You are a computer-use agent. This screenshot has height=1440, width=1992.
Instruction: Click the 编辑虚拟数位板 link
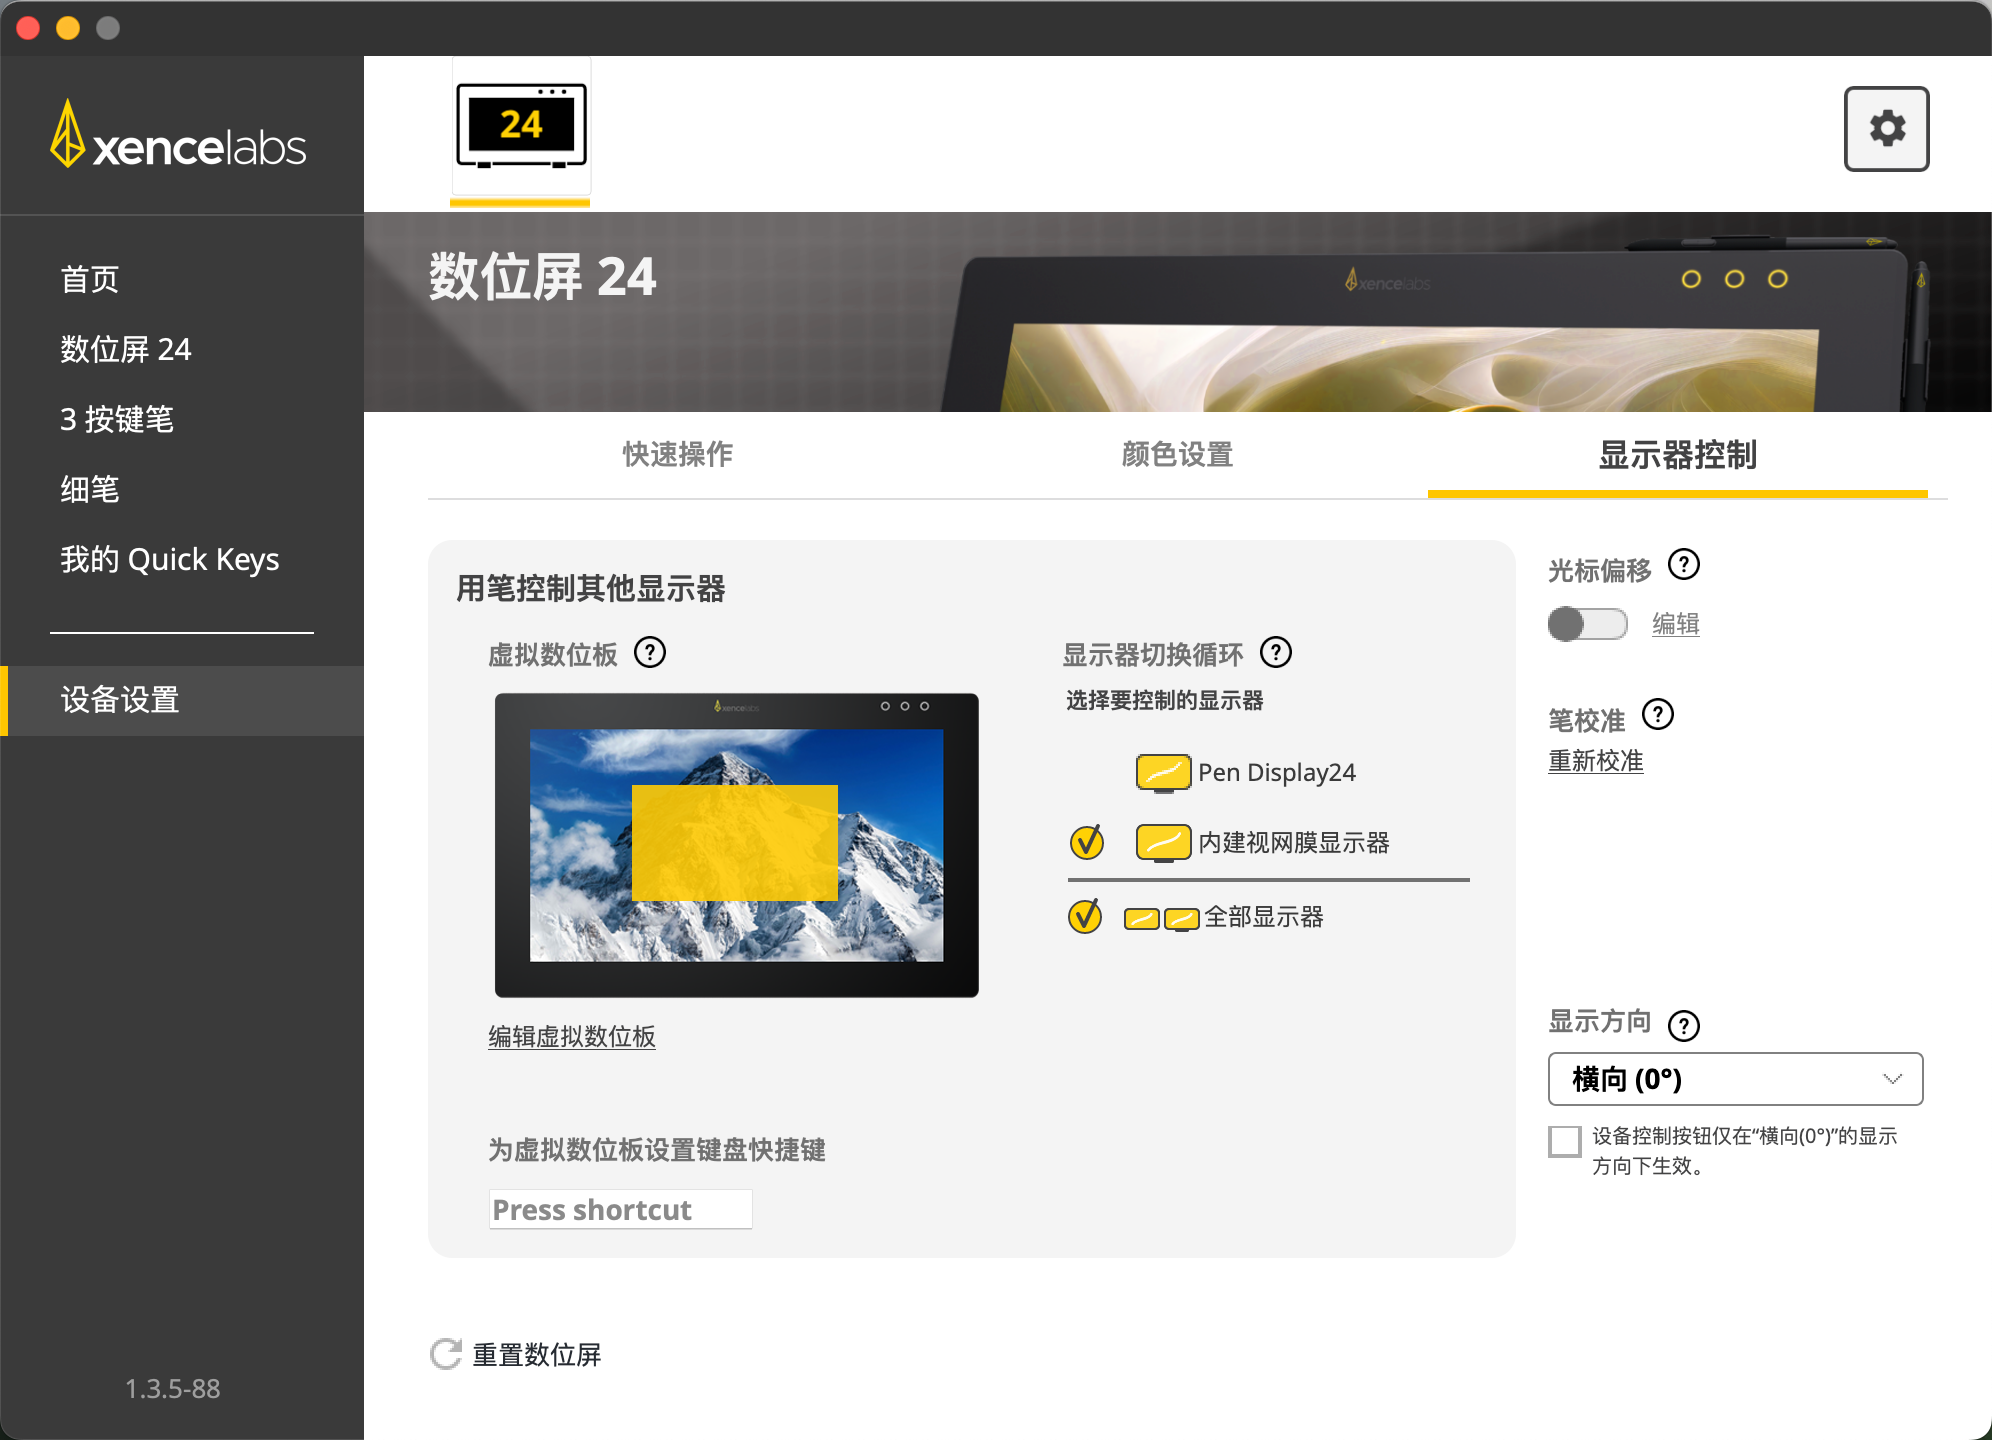pyautogui.click(x=570, y=1037)
